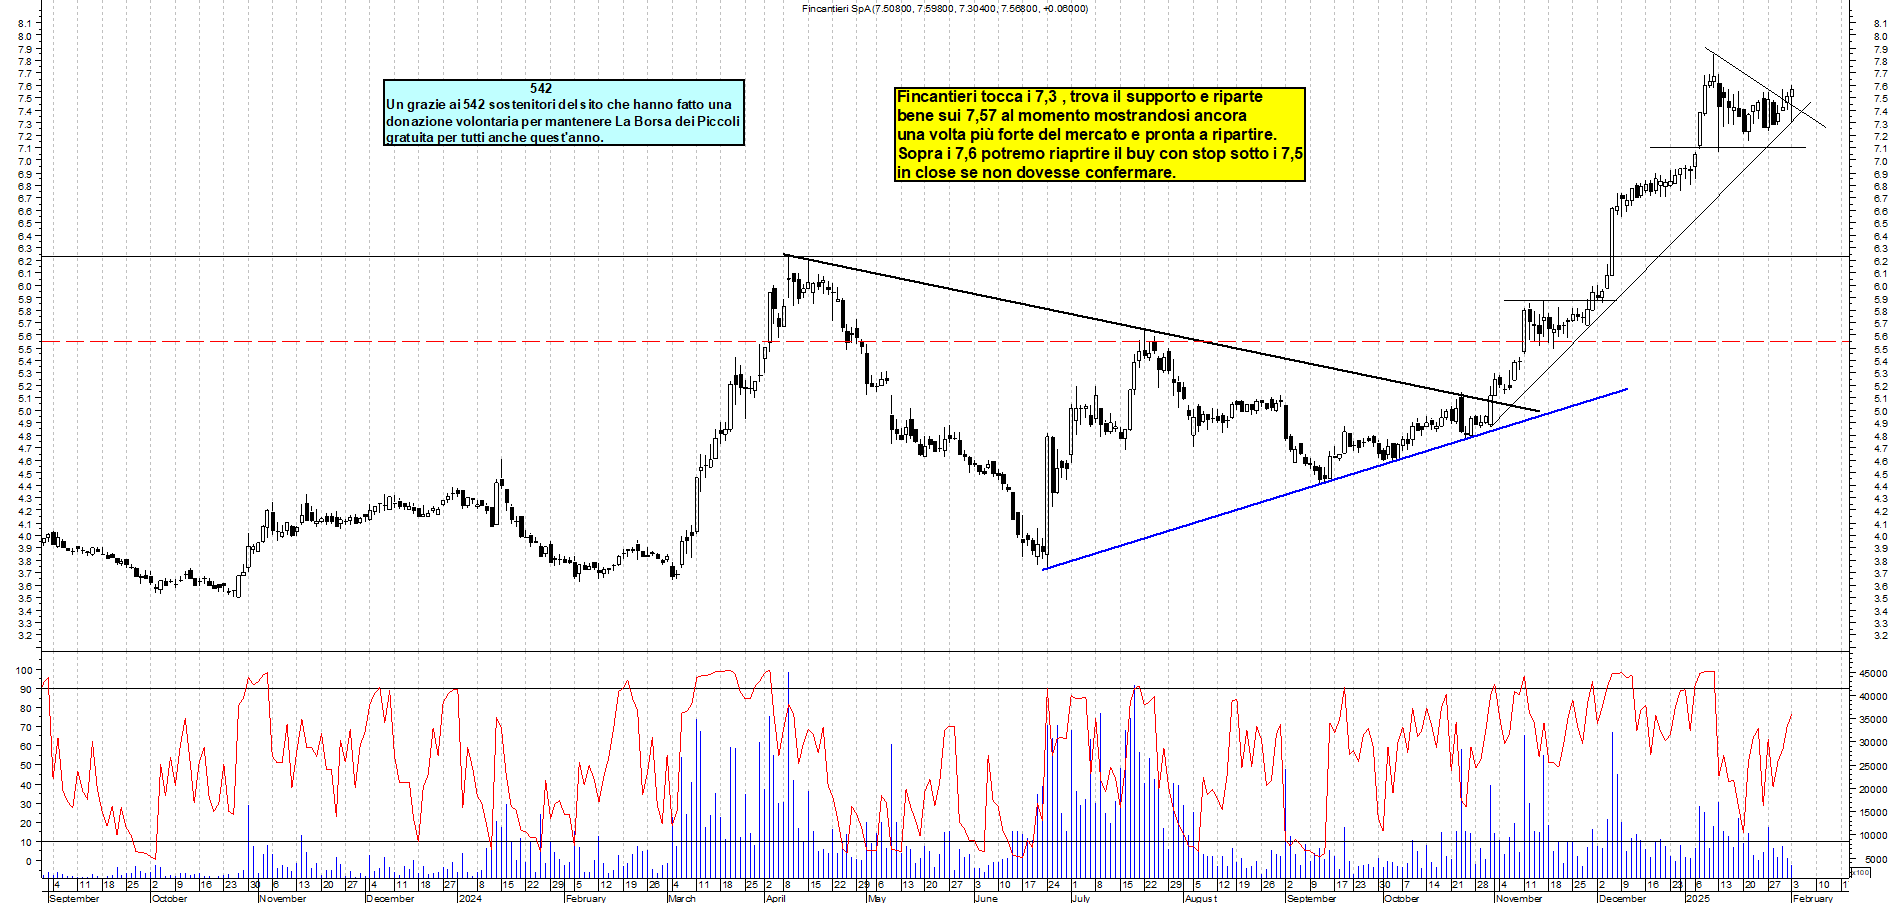Click the cyan donation thank-you annotation box
This screenshot has width=1890, height=903.
coord(564,113)
